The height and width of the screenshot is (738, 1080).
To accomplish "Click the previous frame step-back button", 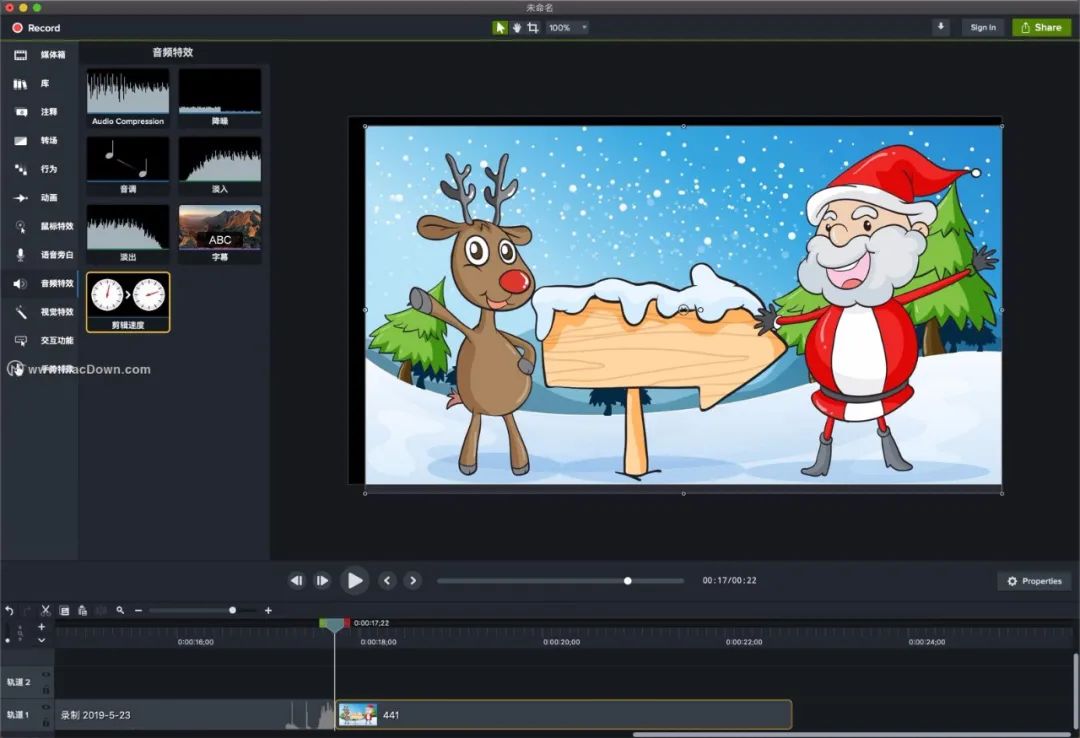I will [x=297, y=581].
